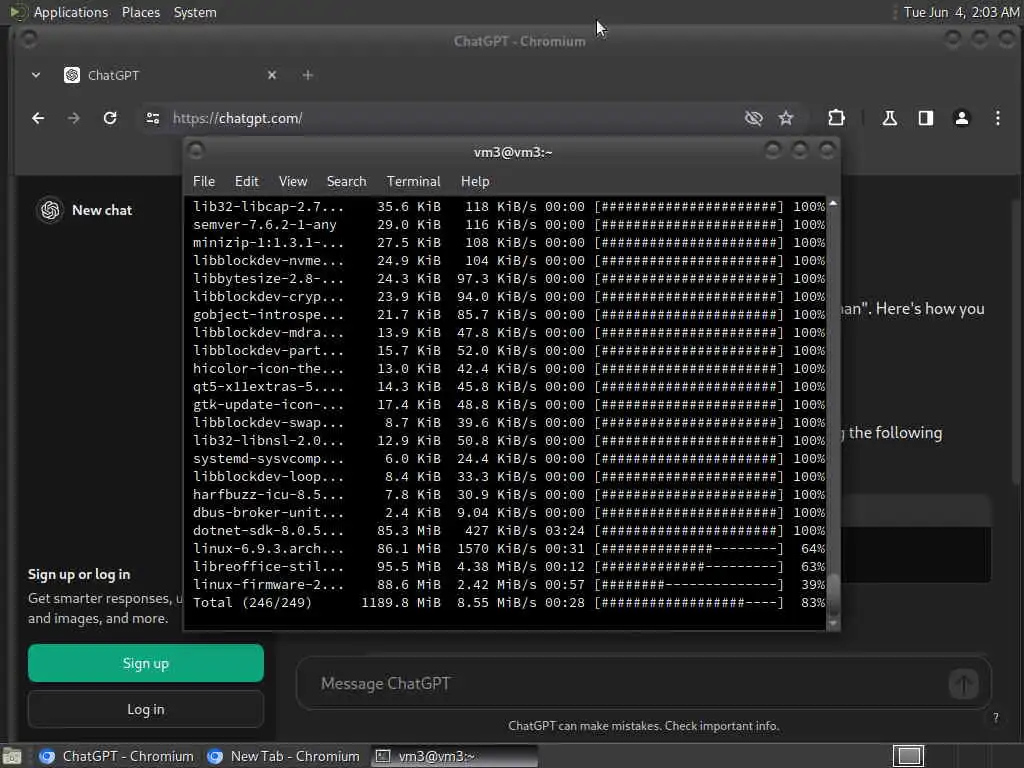Open the terminal Help menu
1024x768 pixels.
[x=475, y=182]
